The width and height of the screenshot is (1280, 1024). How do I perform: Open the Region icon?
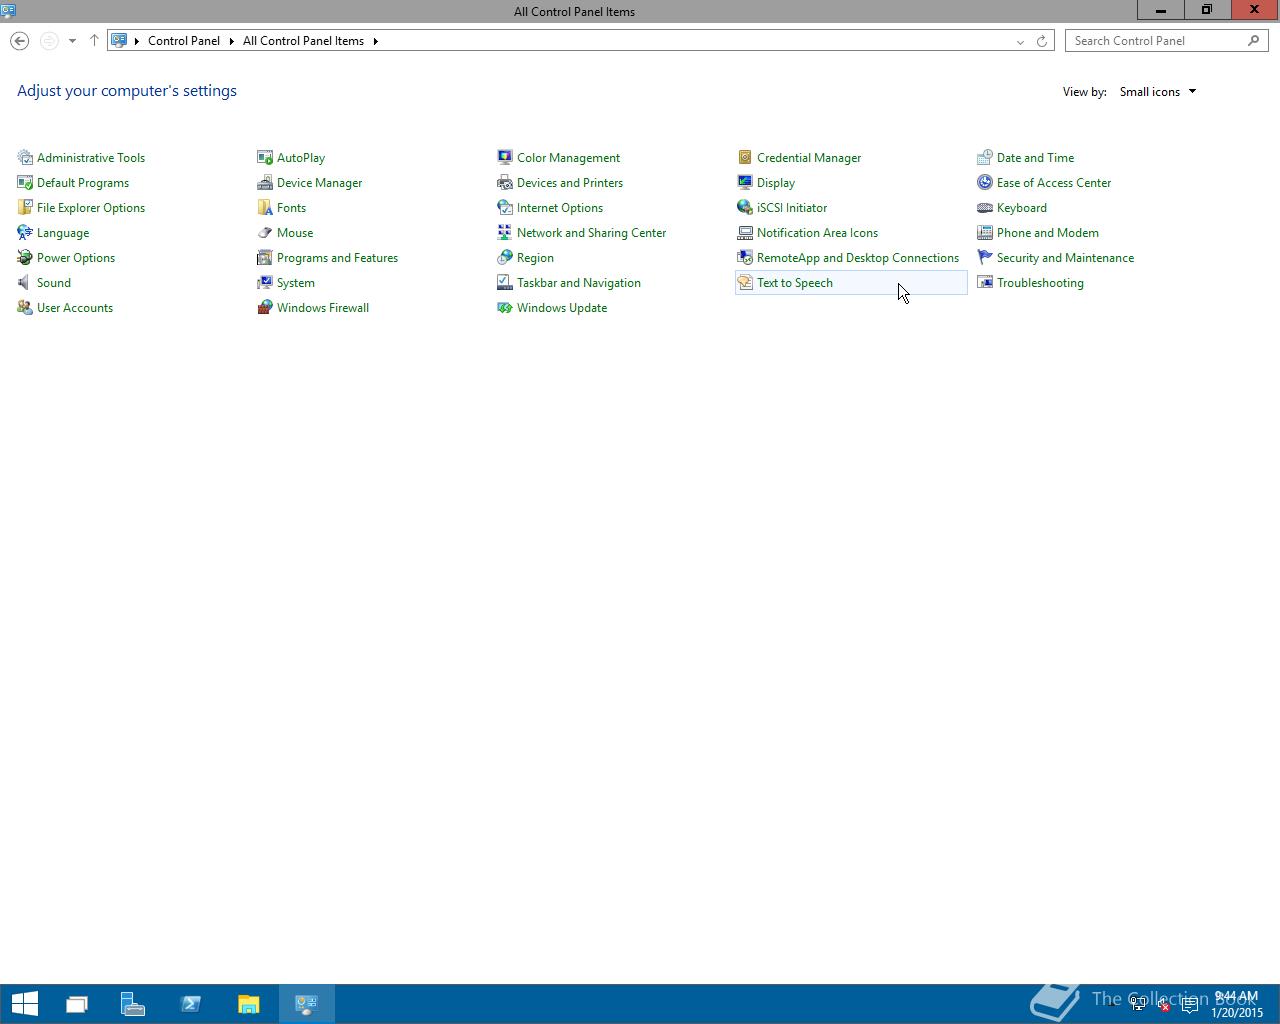point(505,257)
